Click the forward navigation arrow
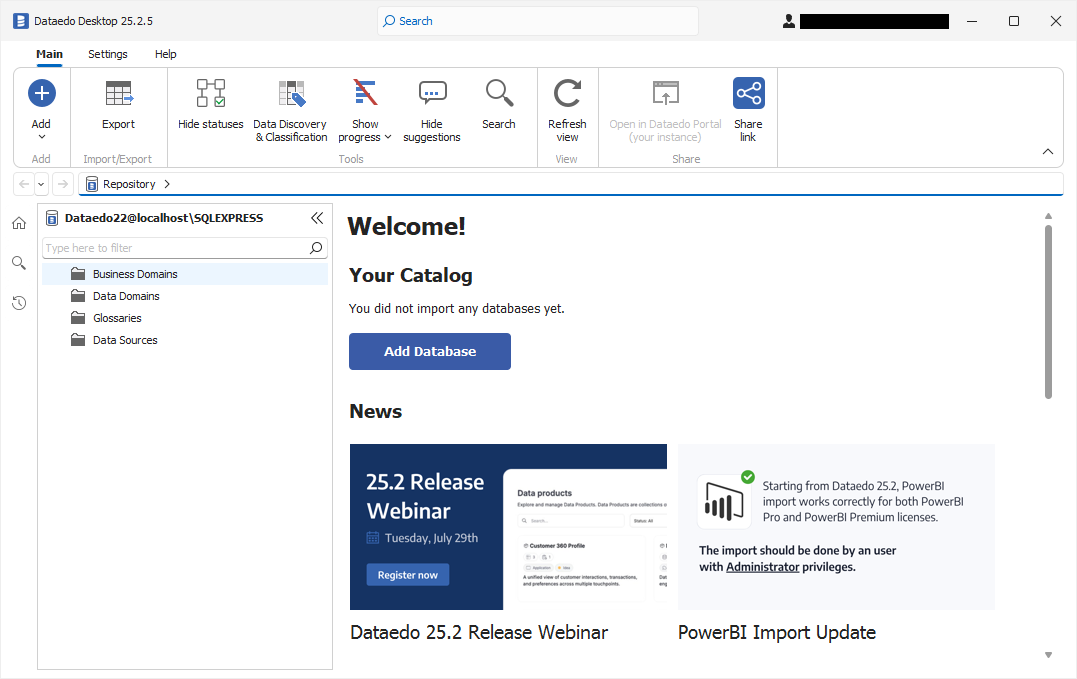The image size is (1077, 679). [63, 184]
